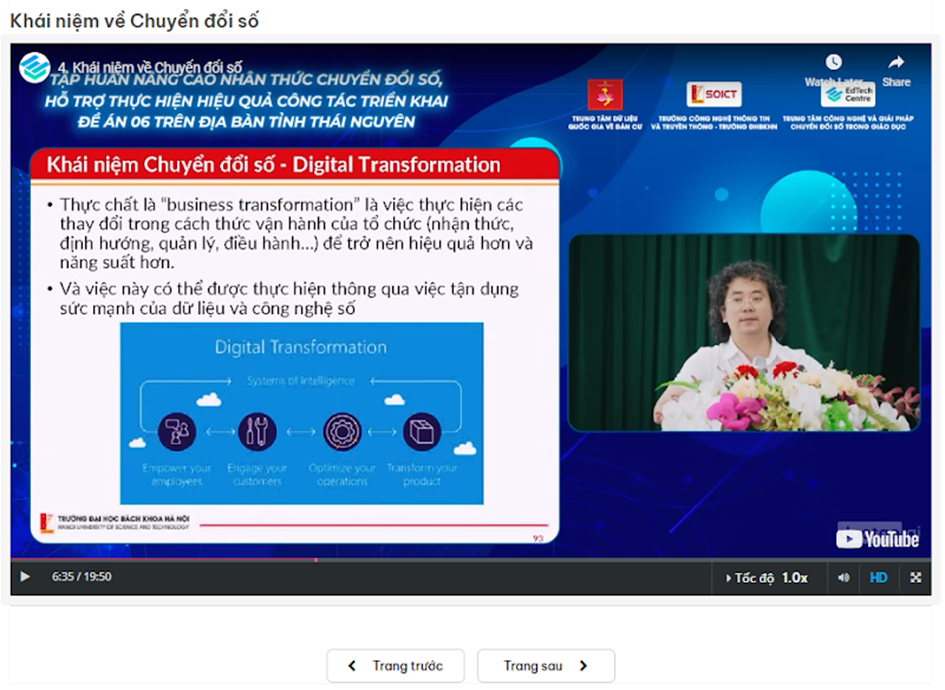Click the Watch Later clock icon
The image size is (945, 690).
[x=833, y=64]
